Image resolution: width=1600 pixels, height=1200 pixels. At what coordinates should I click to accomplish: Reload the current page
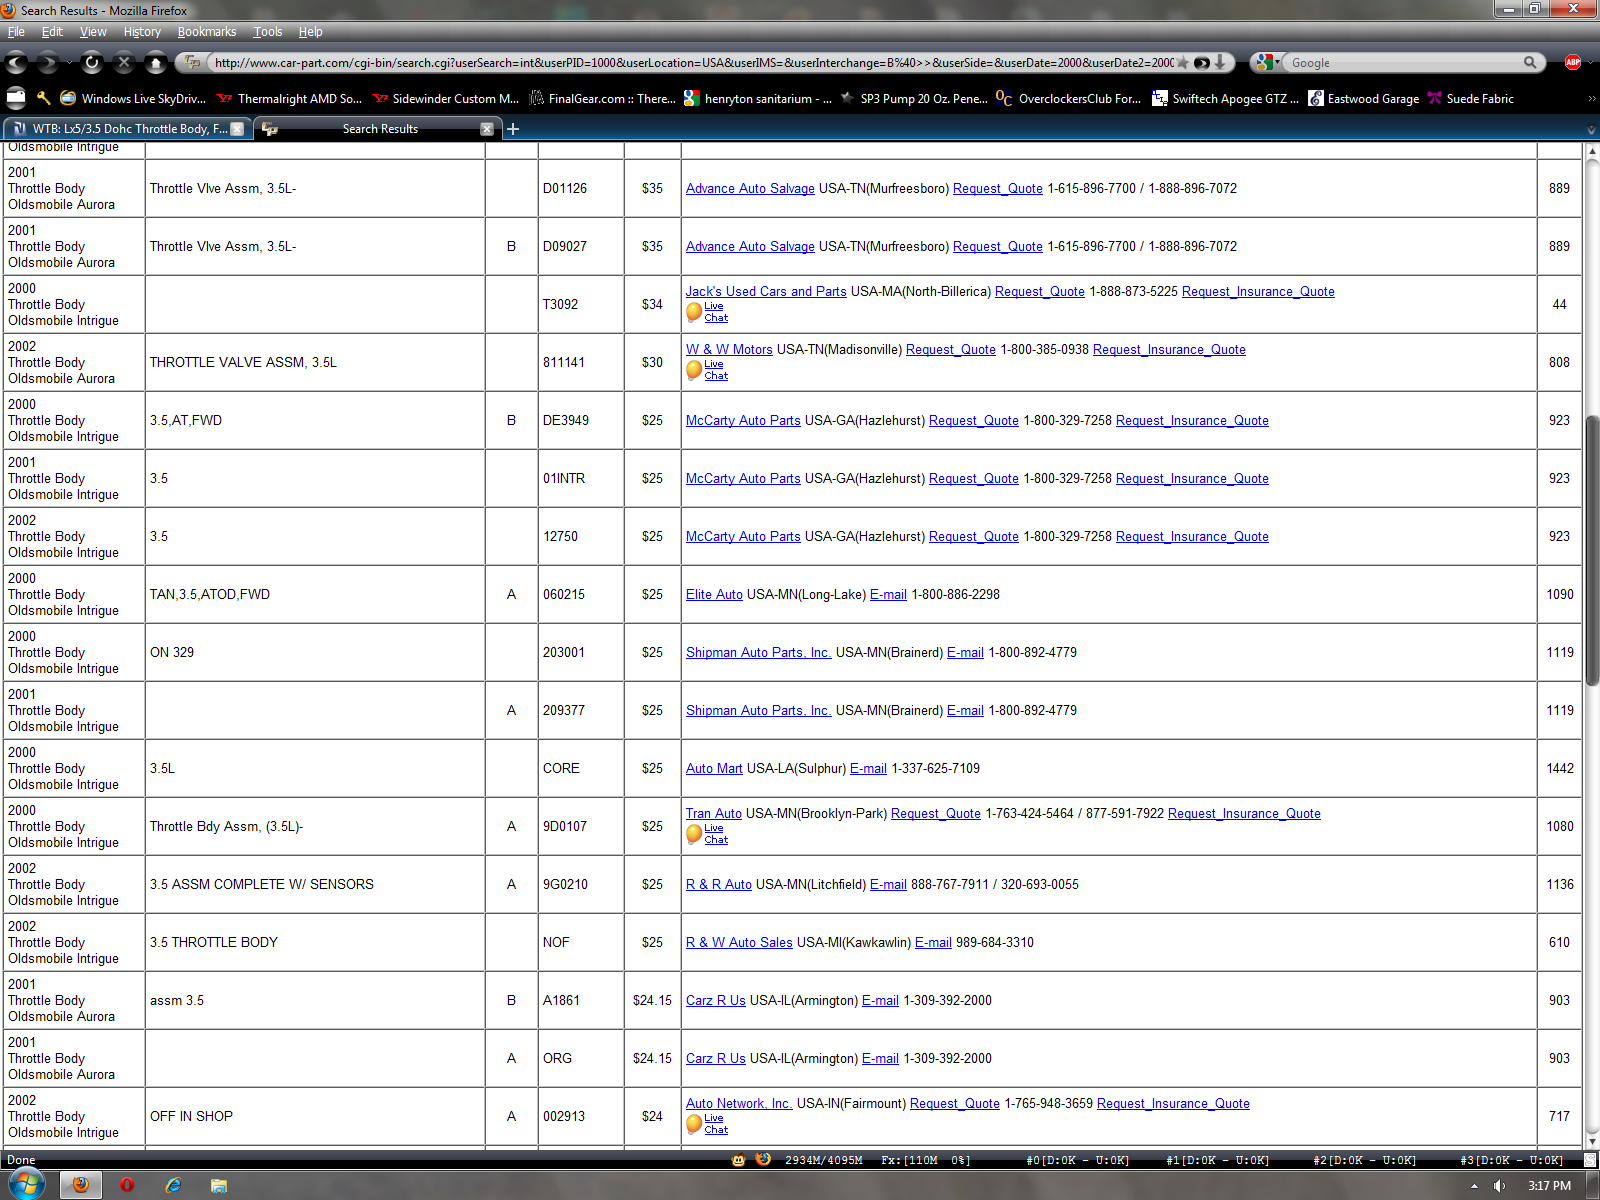tap(92, 63)
